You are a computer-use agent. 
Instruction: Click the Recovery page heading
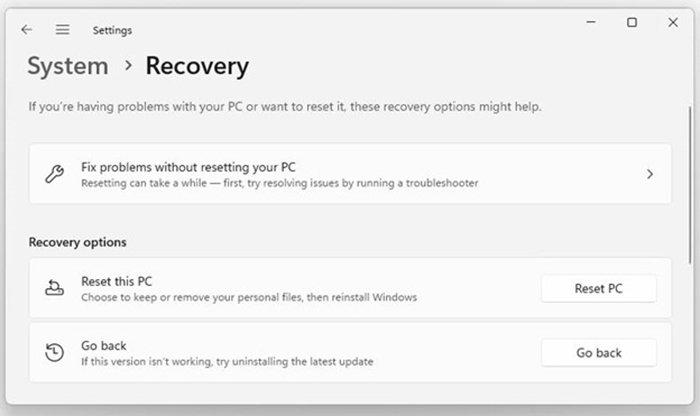(x=197, y=67)
